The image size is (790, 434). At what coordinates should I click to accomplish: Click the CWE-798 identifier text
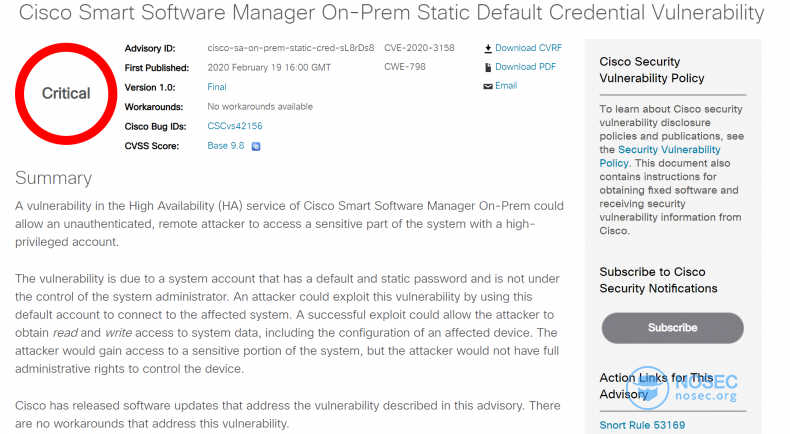tap(405, 67)
